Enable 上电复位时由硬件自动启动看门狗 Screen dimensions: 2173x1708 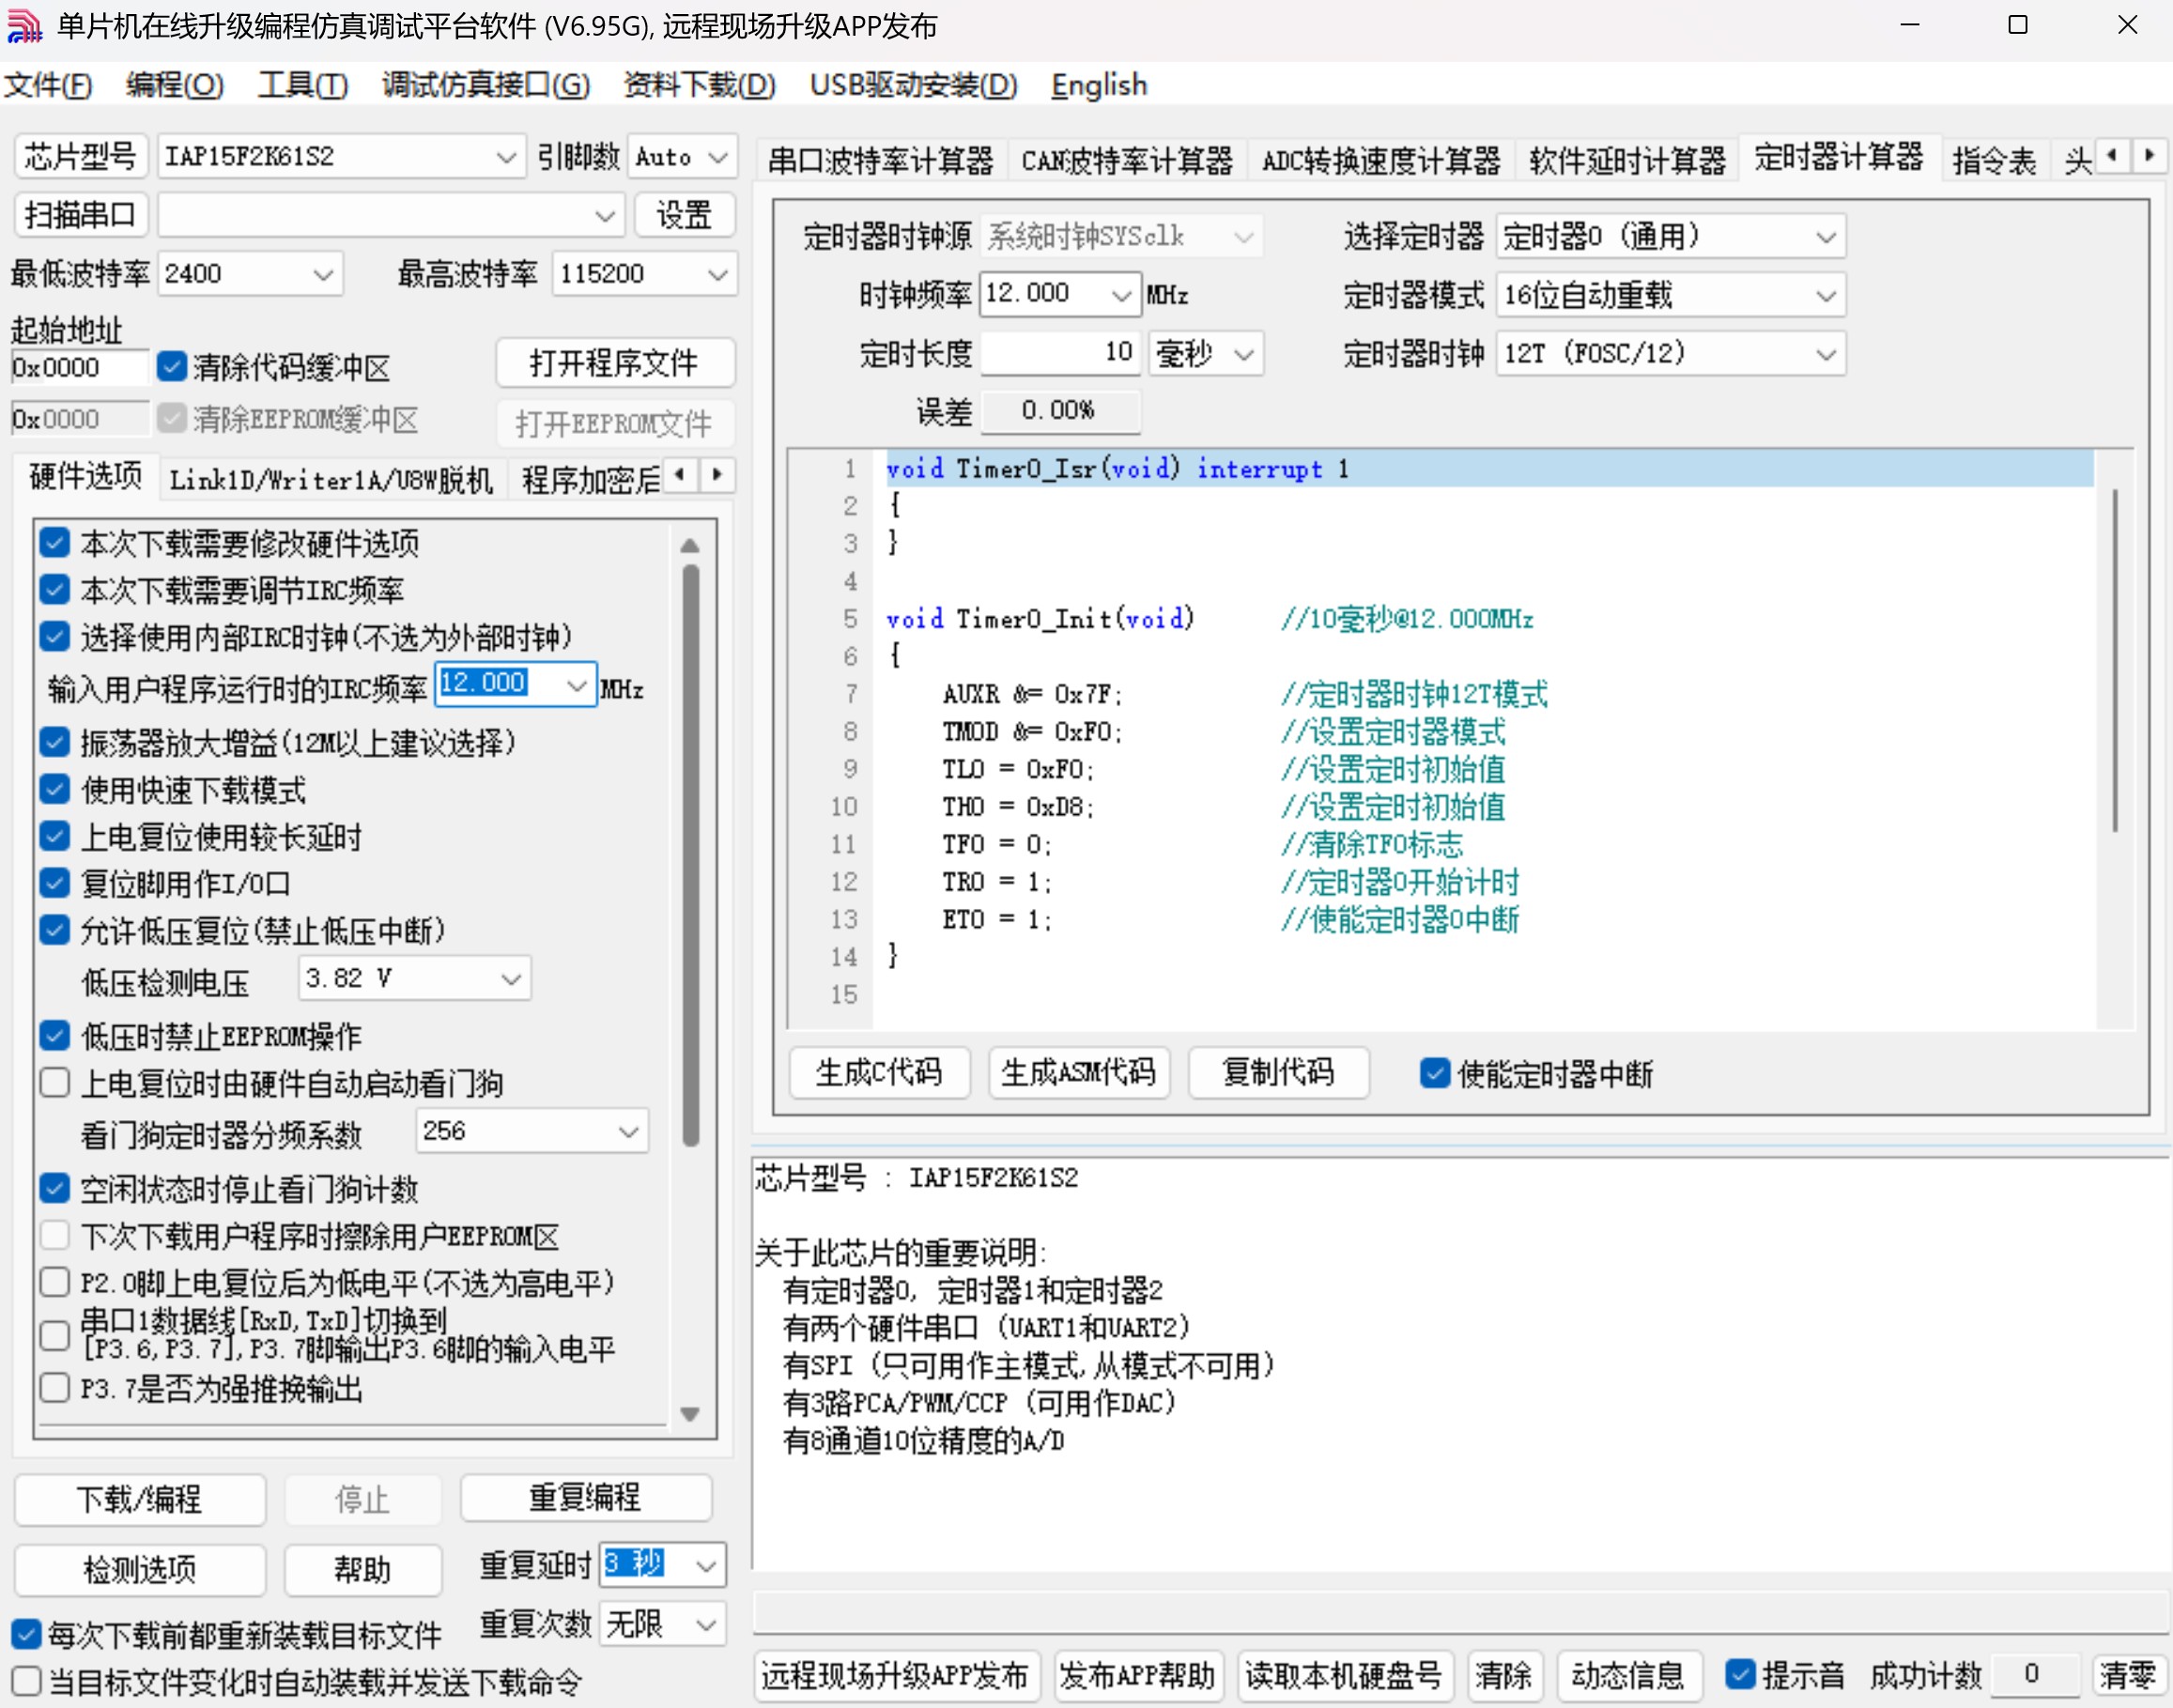click(x=55, y=1083)
